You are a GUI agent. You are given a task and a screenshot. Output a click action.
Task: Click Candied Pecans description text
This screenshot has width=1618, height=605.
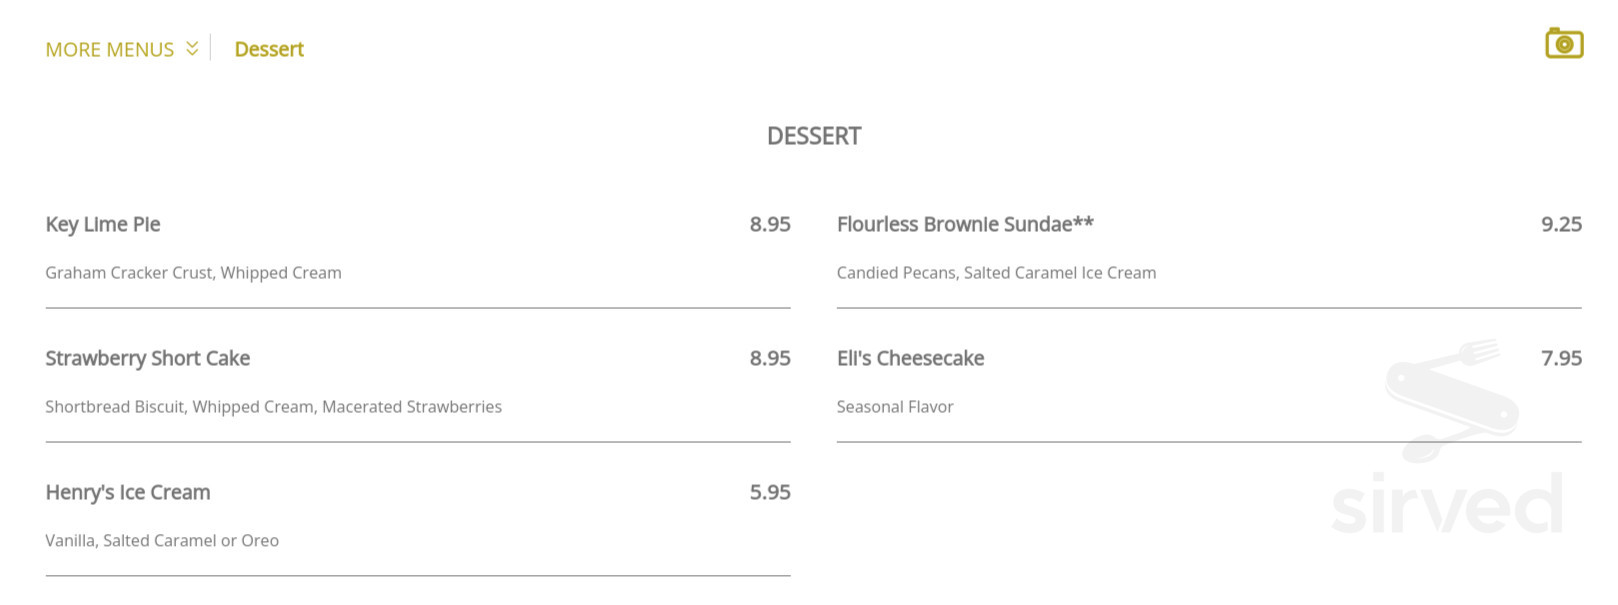click(x=996, y=273)
